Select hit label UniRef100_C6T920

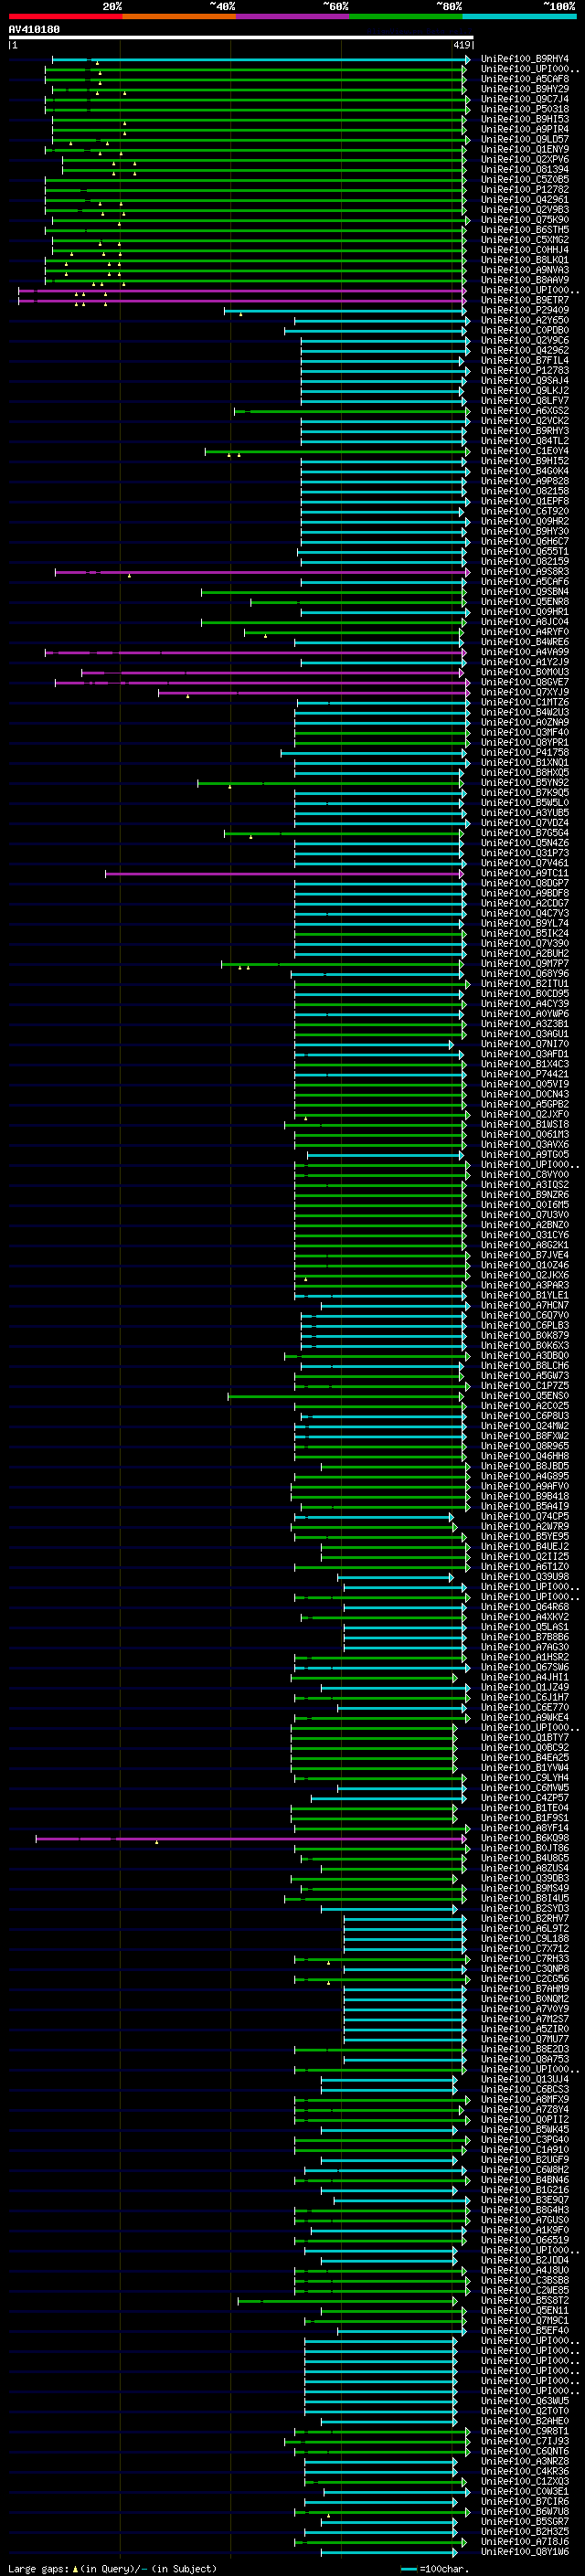click(x=525, y=511)
